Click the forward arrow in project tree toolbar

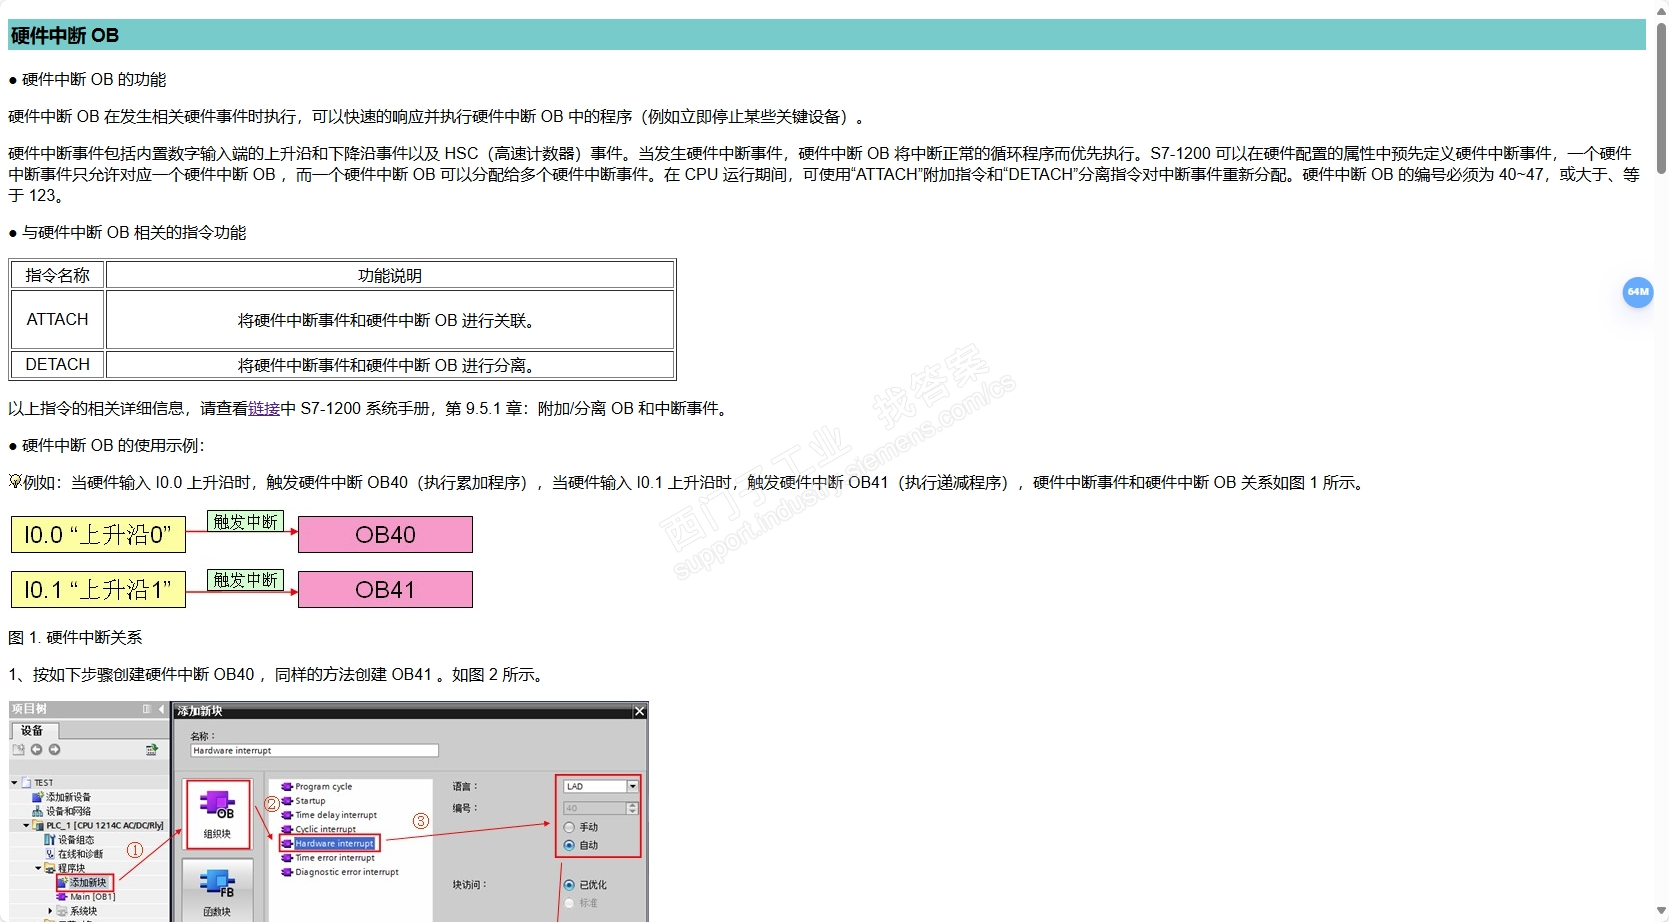tap(54, 749)
